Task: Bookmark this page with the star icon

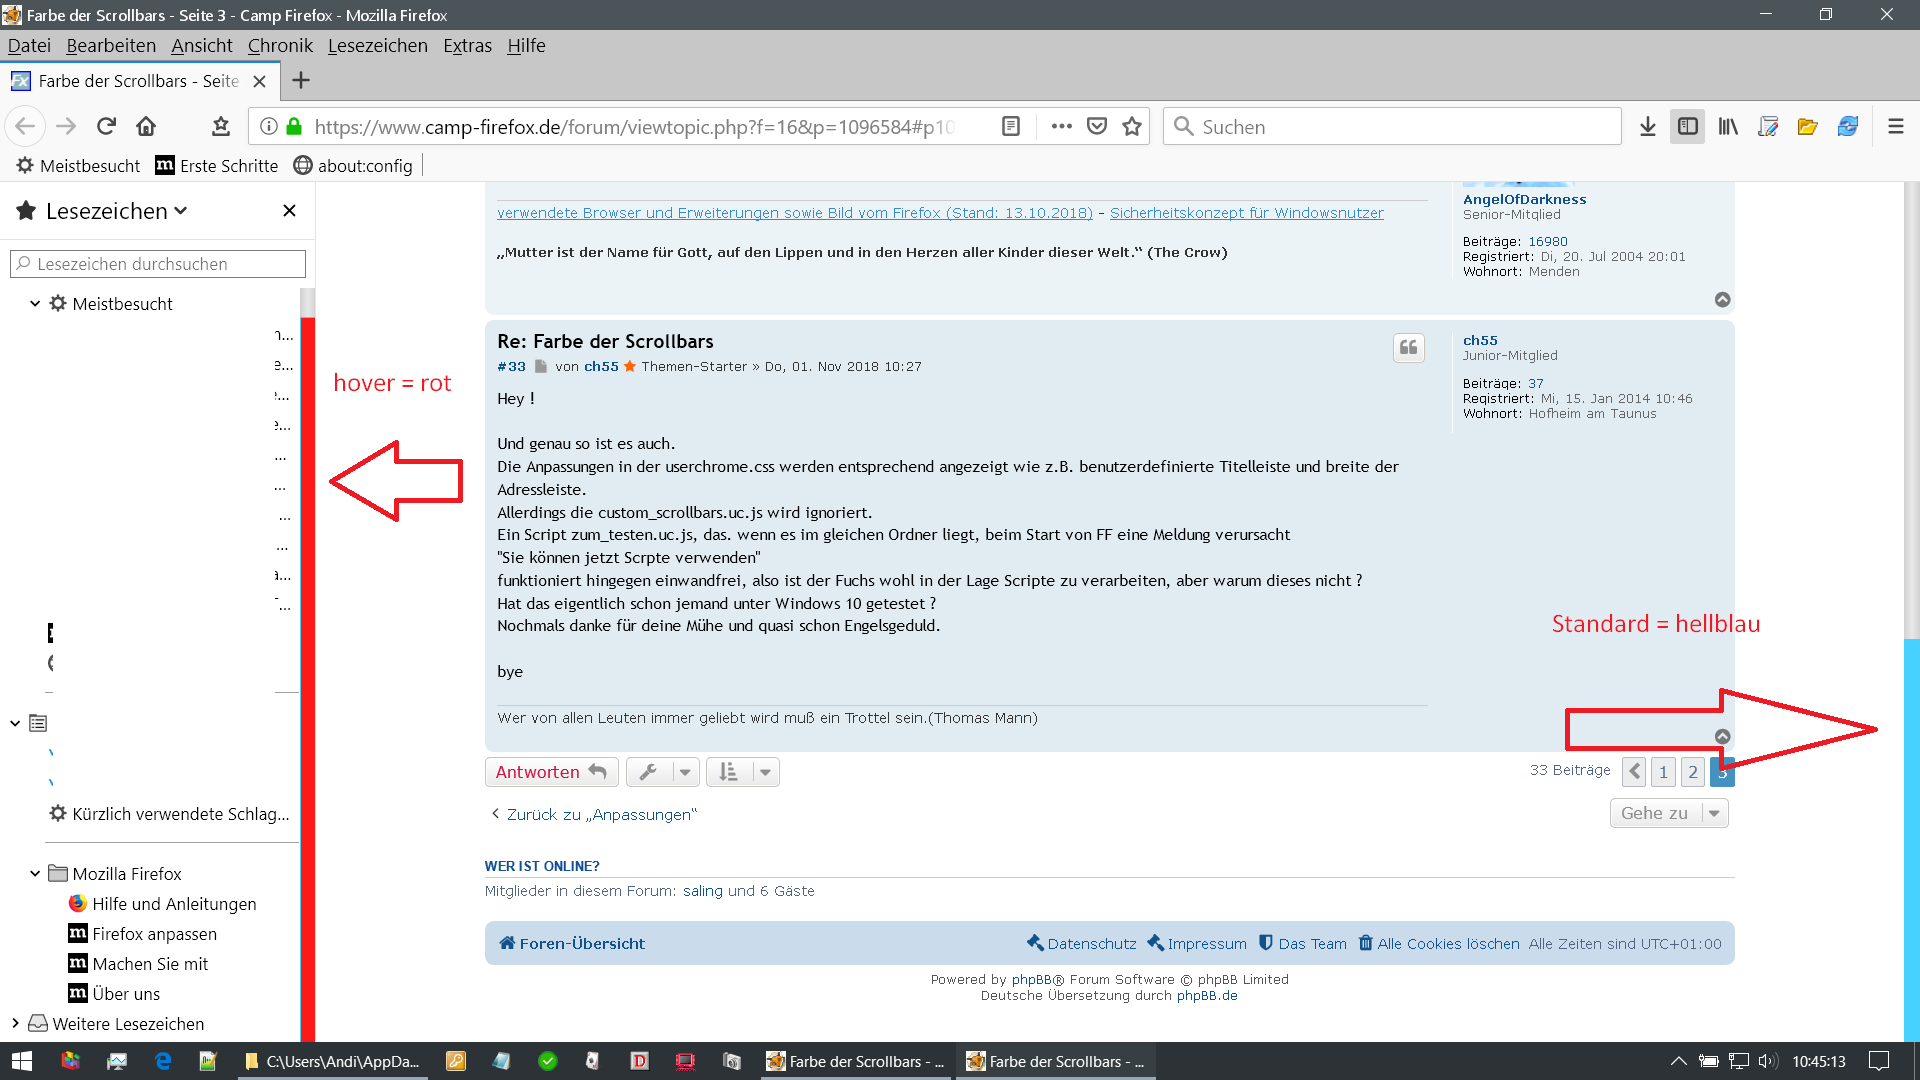Action: pos(1132,127)
